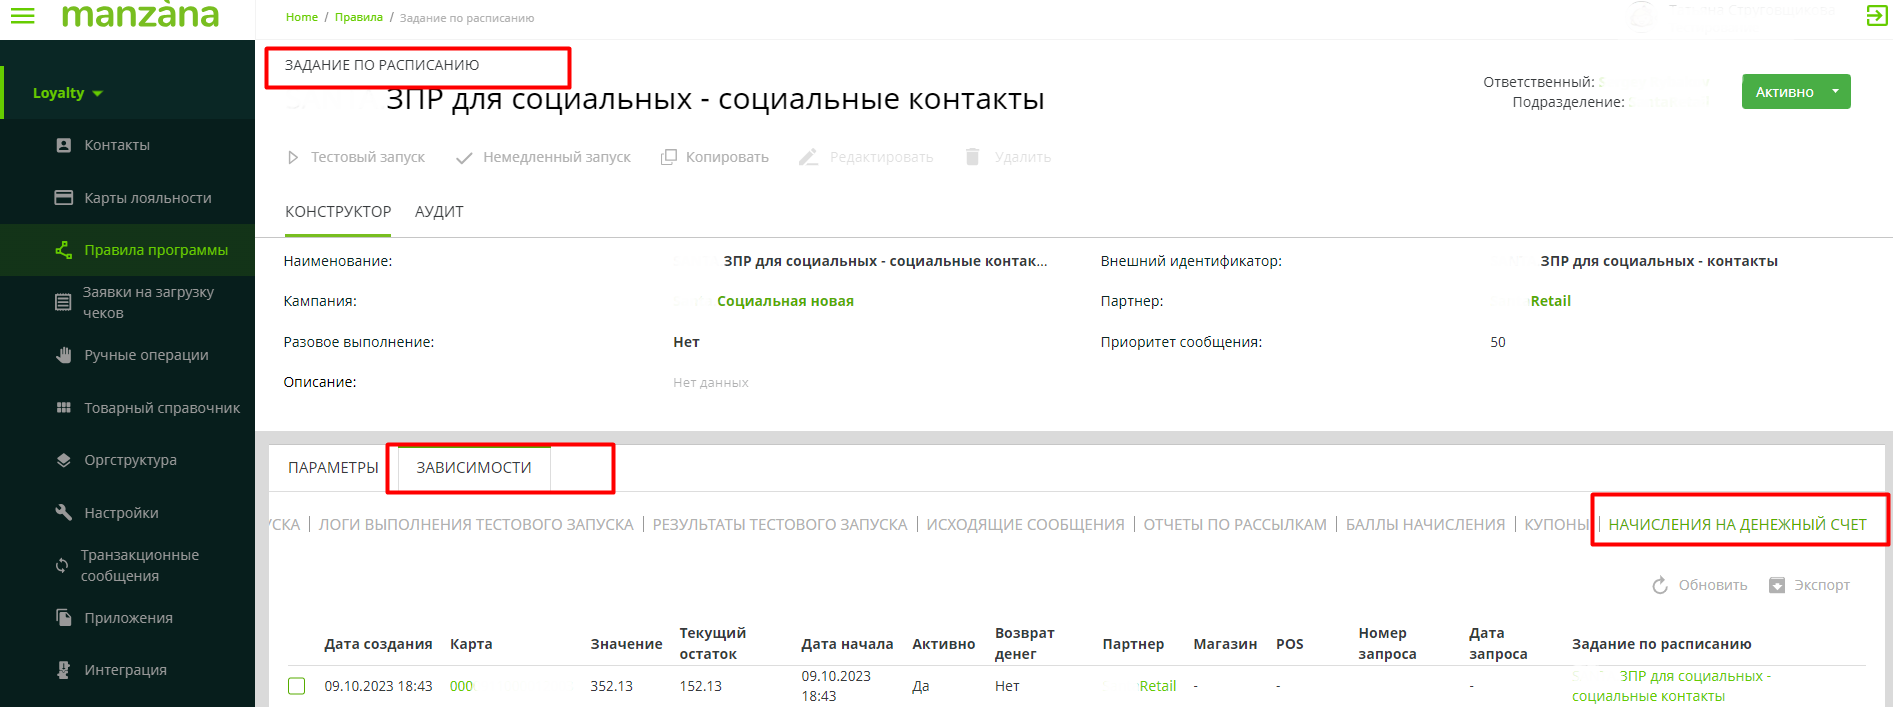The width and height of the screenshot is (1893, 707).
Task: Click the Тестовый запуск play icon
Action: coord(293,157)
